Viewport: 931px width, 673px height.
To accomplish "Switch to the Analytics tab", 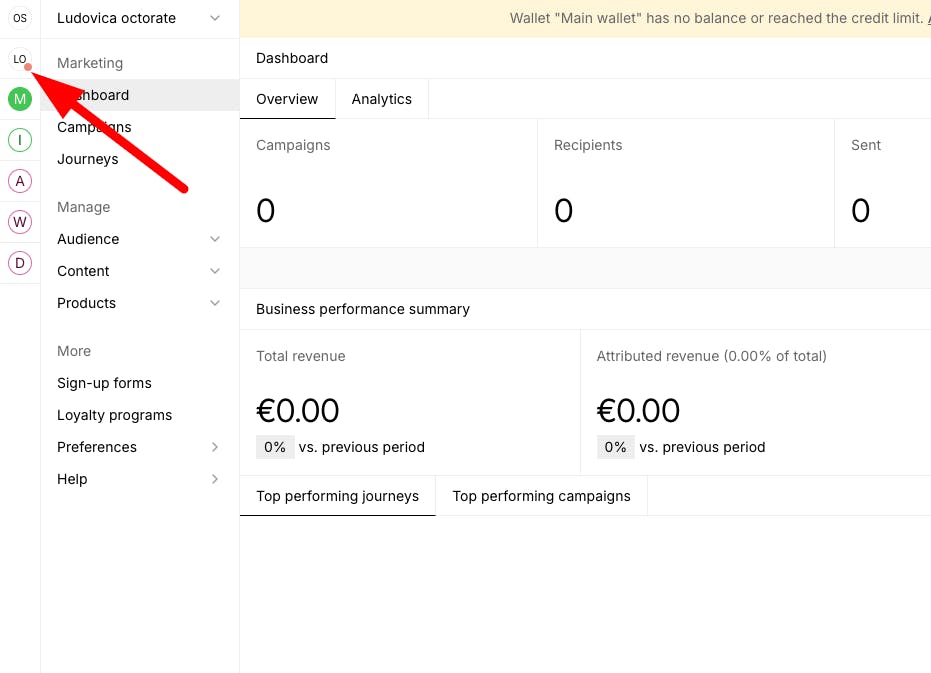I will (x=382, y=99).
